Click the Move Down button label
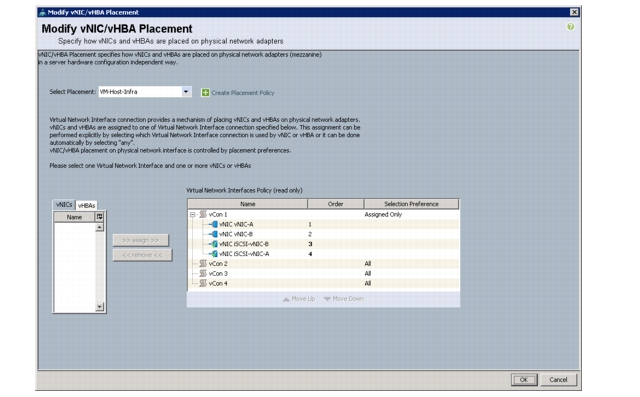Screen dimensions: 640x397 coord(348,299)
